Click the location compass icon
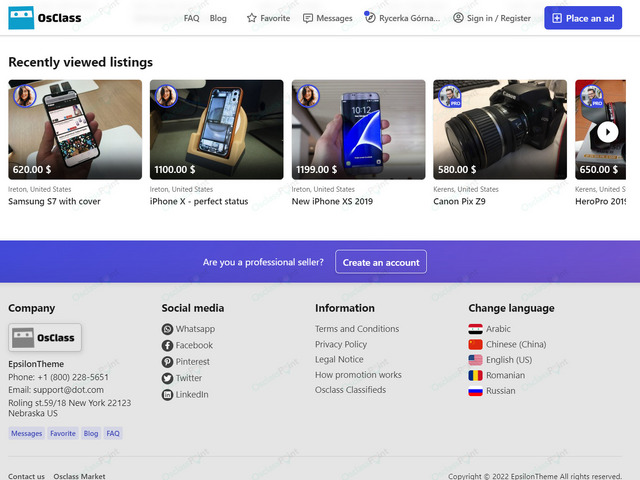The width and height of the screenshot is (640, 480). tap(370, 18)
